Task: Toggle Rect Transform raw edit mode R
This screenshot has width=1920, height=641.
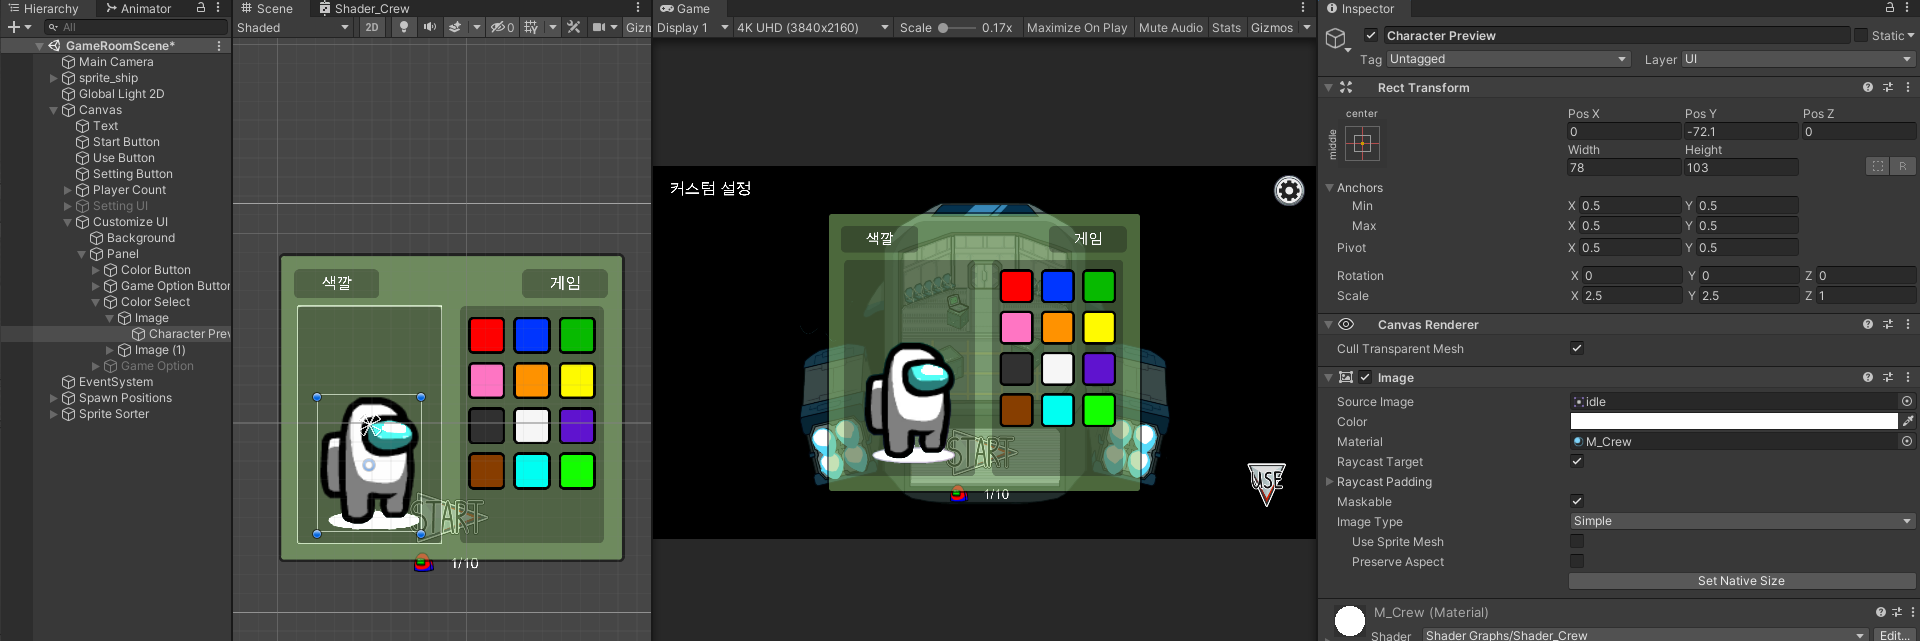Action: click(1903, 166)
